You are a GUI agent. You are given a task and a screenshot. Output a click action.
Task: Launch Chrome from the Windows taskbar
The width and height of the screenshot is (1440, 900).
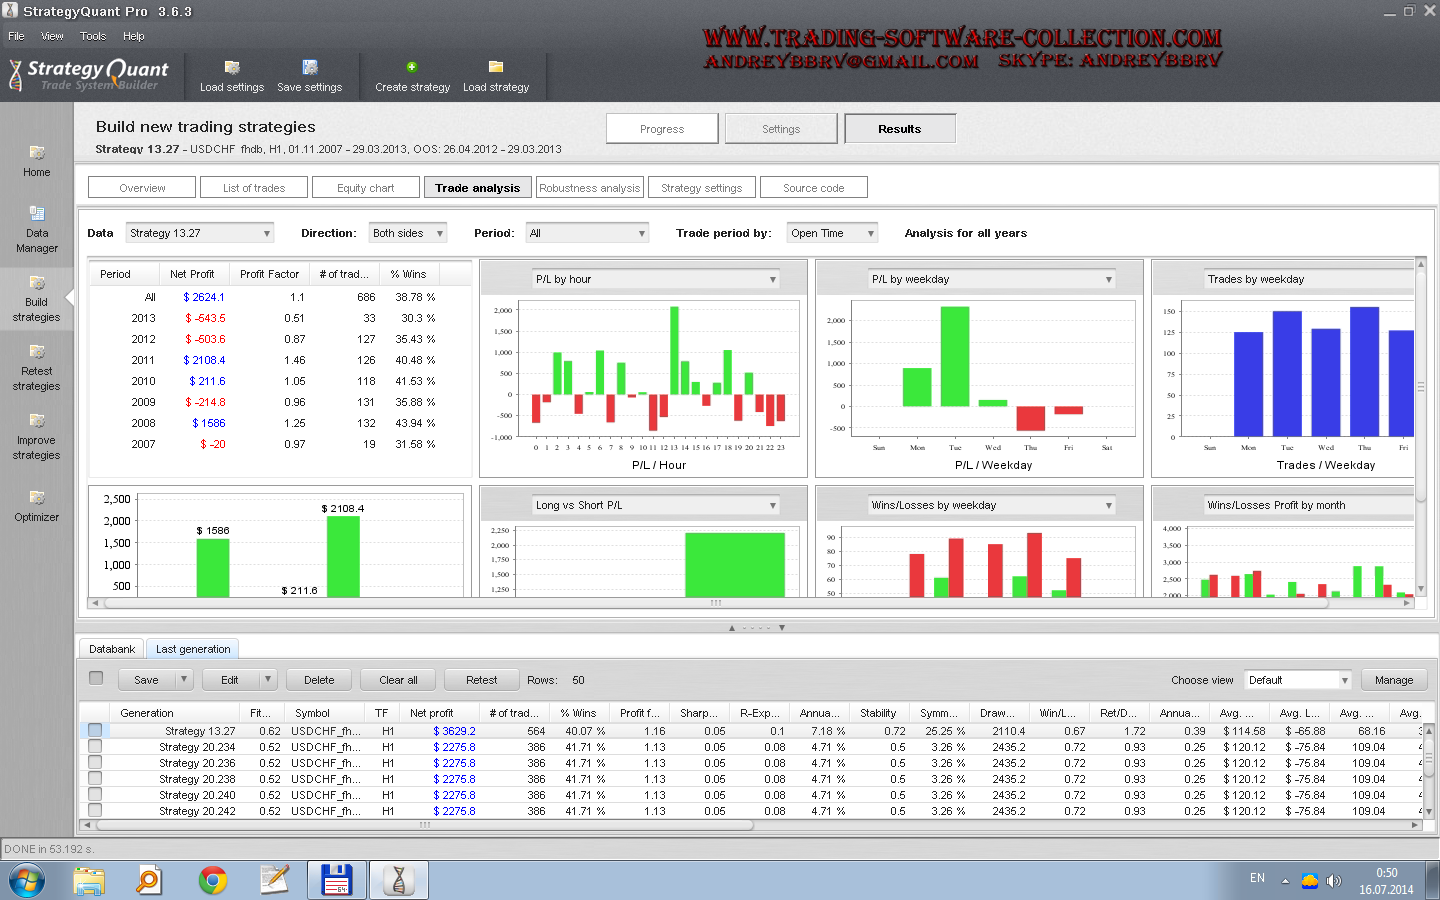(212, 880)
